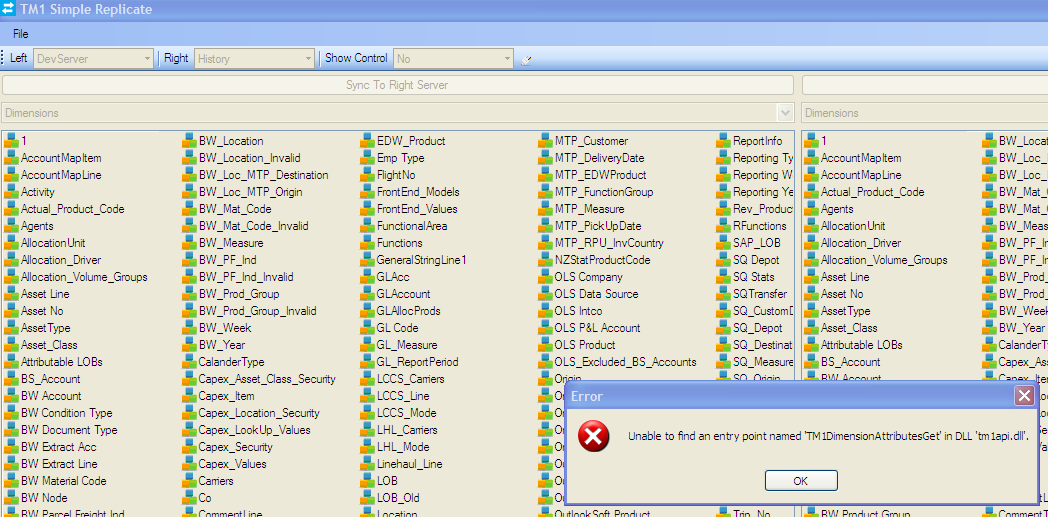This screenshot has width=1048, height=517.
Task: Select Capex_Asset_Class_Security dimension
Action: click(267, 379)
